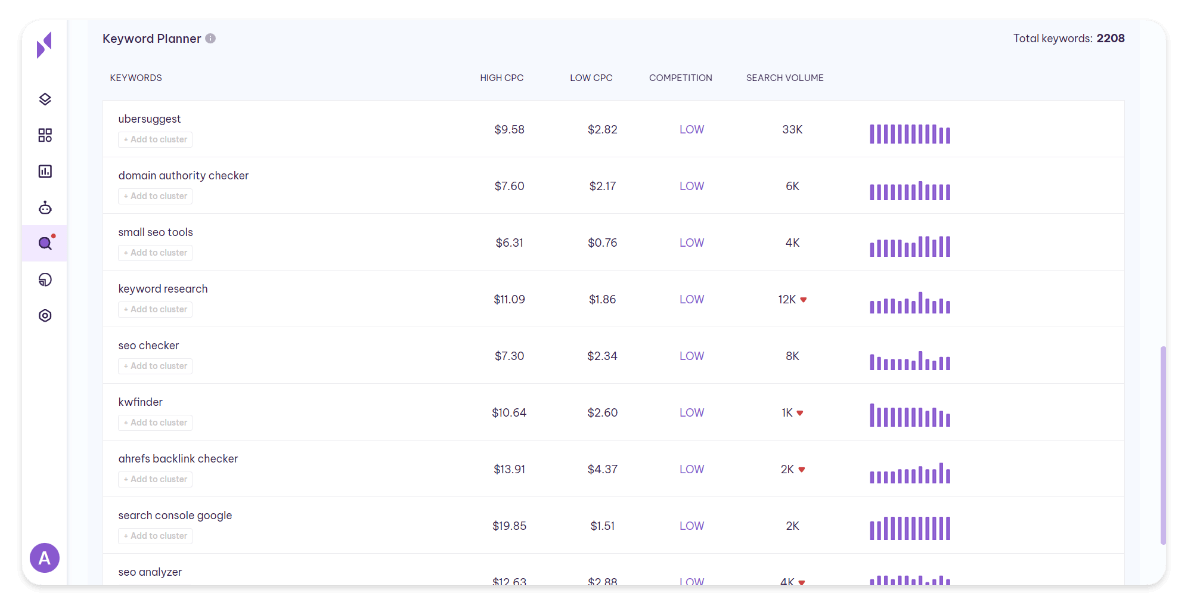This screenshot has height=605, width=1187.
Task: Open the hexagon settings sidebar icon
Action: point(45,315)
